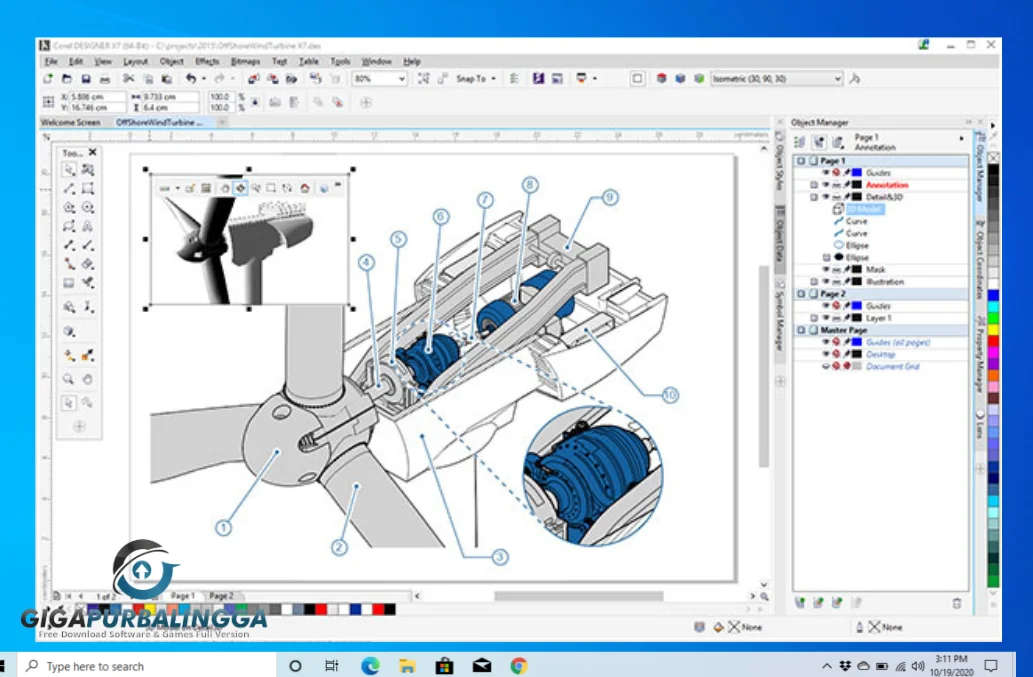This screenshot has width=1033, height=677.
Task: Click the Windows Task View button
Action: point(331,666)
